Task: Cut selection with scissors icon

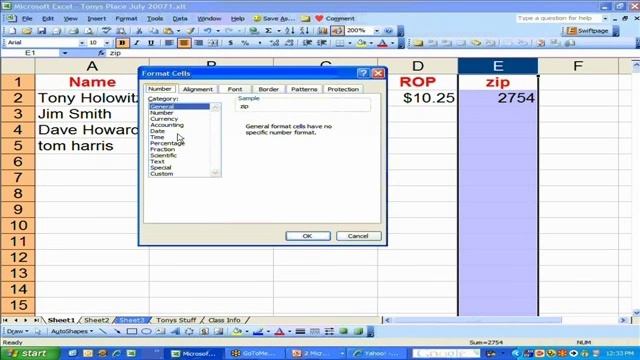Action: click(x=139, y=31)
